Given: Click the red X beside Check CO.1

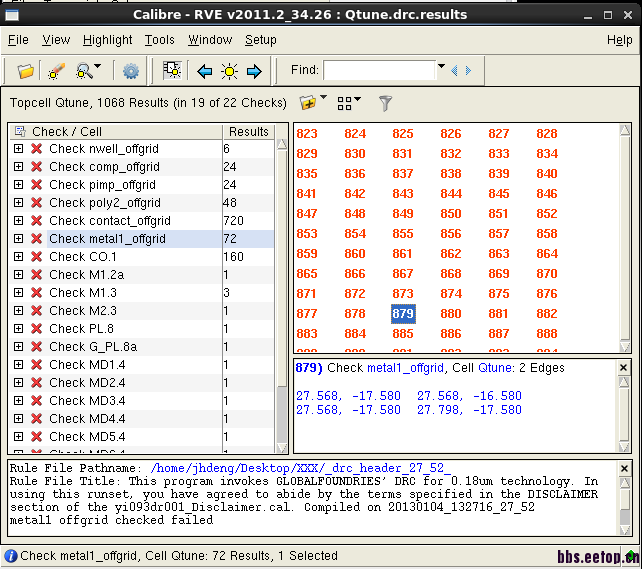Looking at the screenshot, I should click(x=37, y=257).
